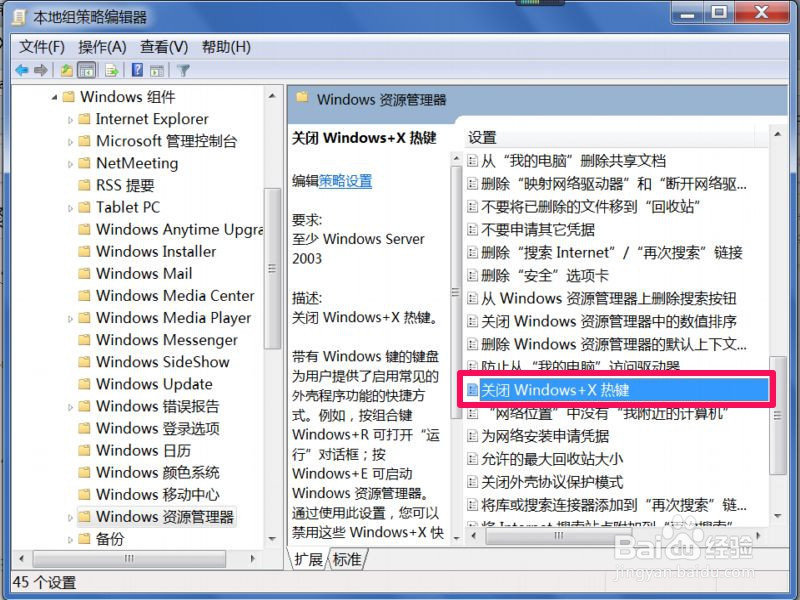The width and height of the screenshot is (800, 600).
Task: Click the 允许的最大回收站大小 policy icon
Action: 472,459
